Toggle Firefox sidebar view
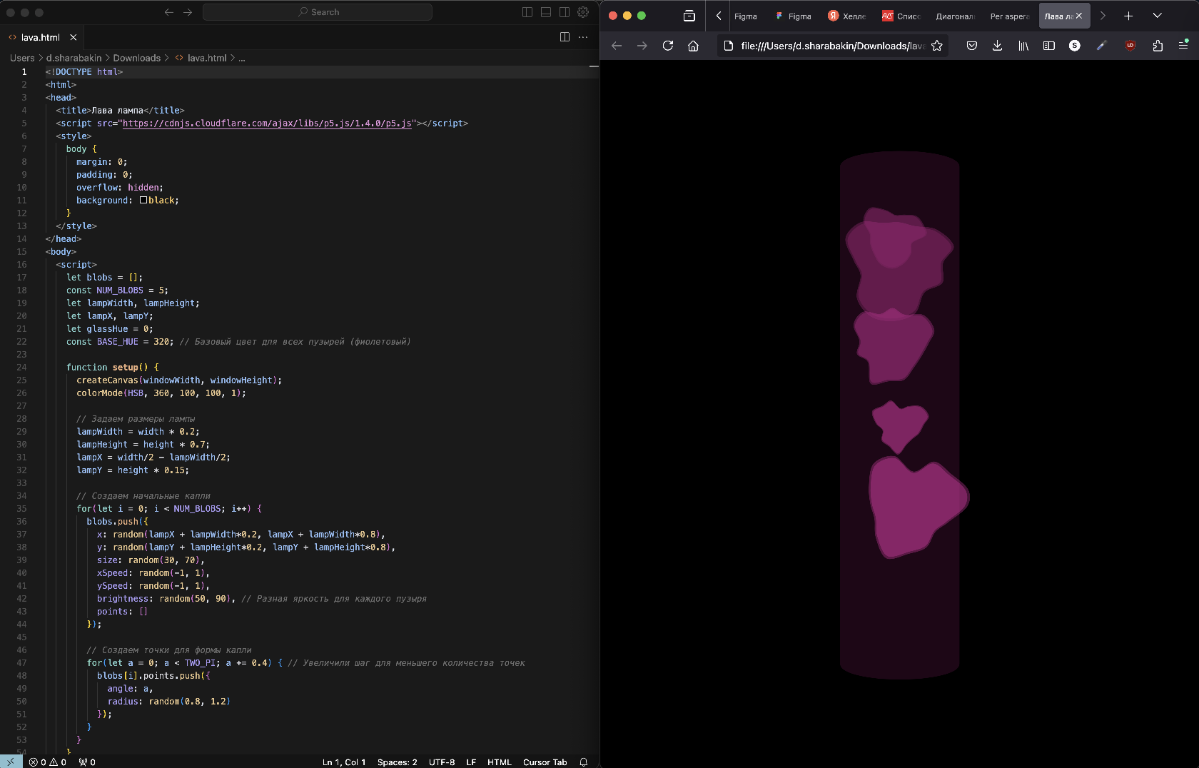Viewport: 1199px width, 768px height. pos(1048,46)
